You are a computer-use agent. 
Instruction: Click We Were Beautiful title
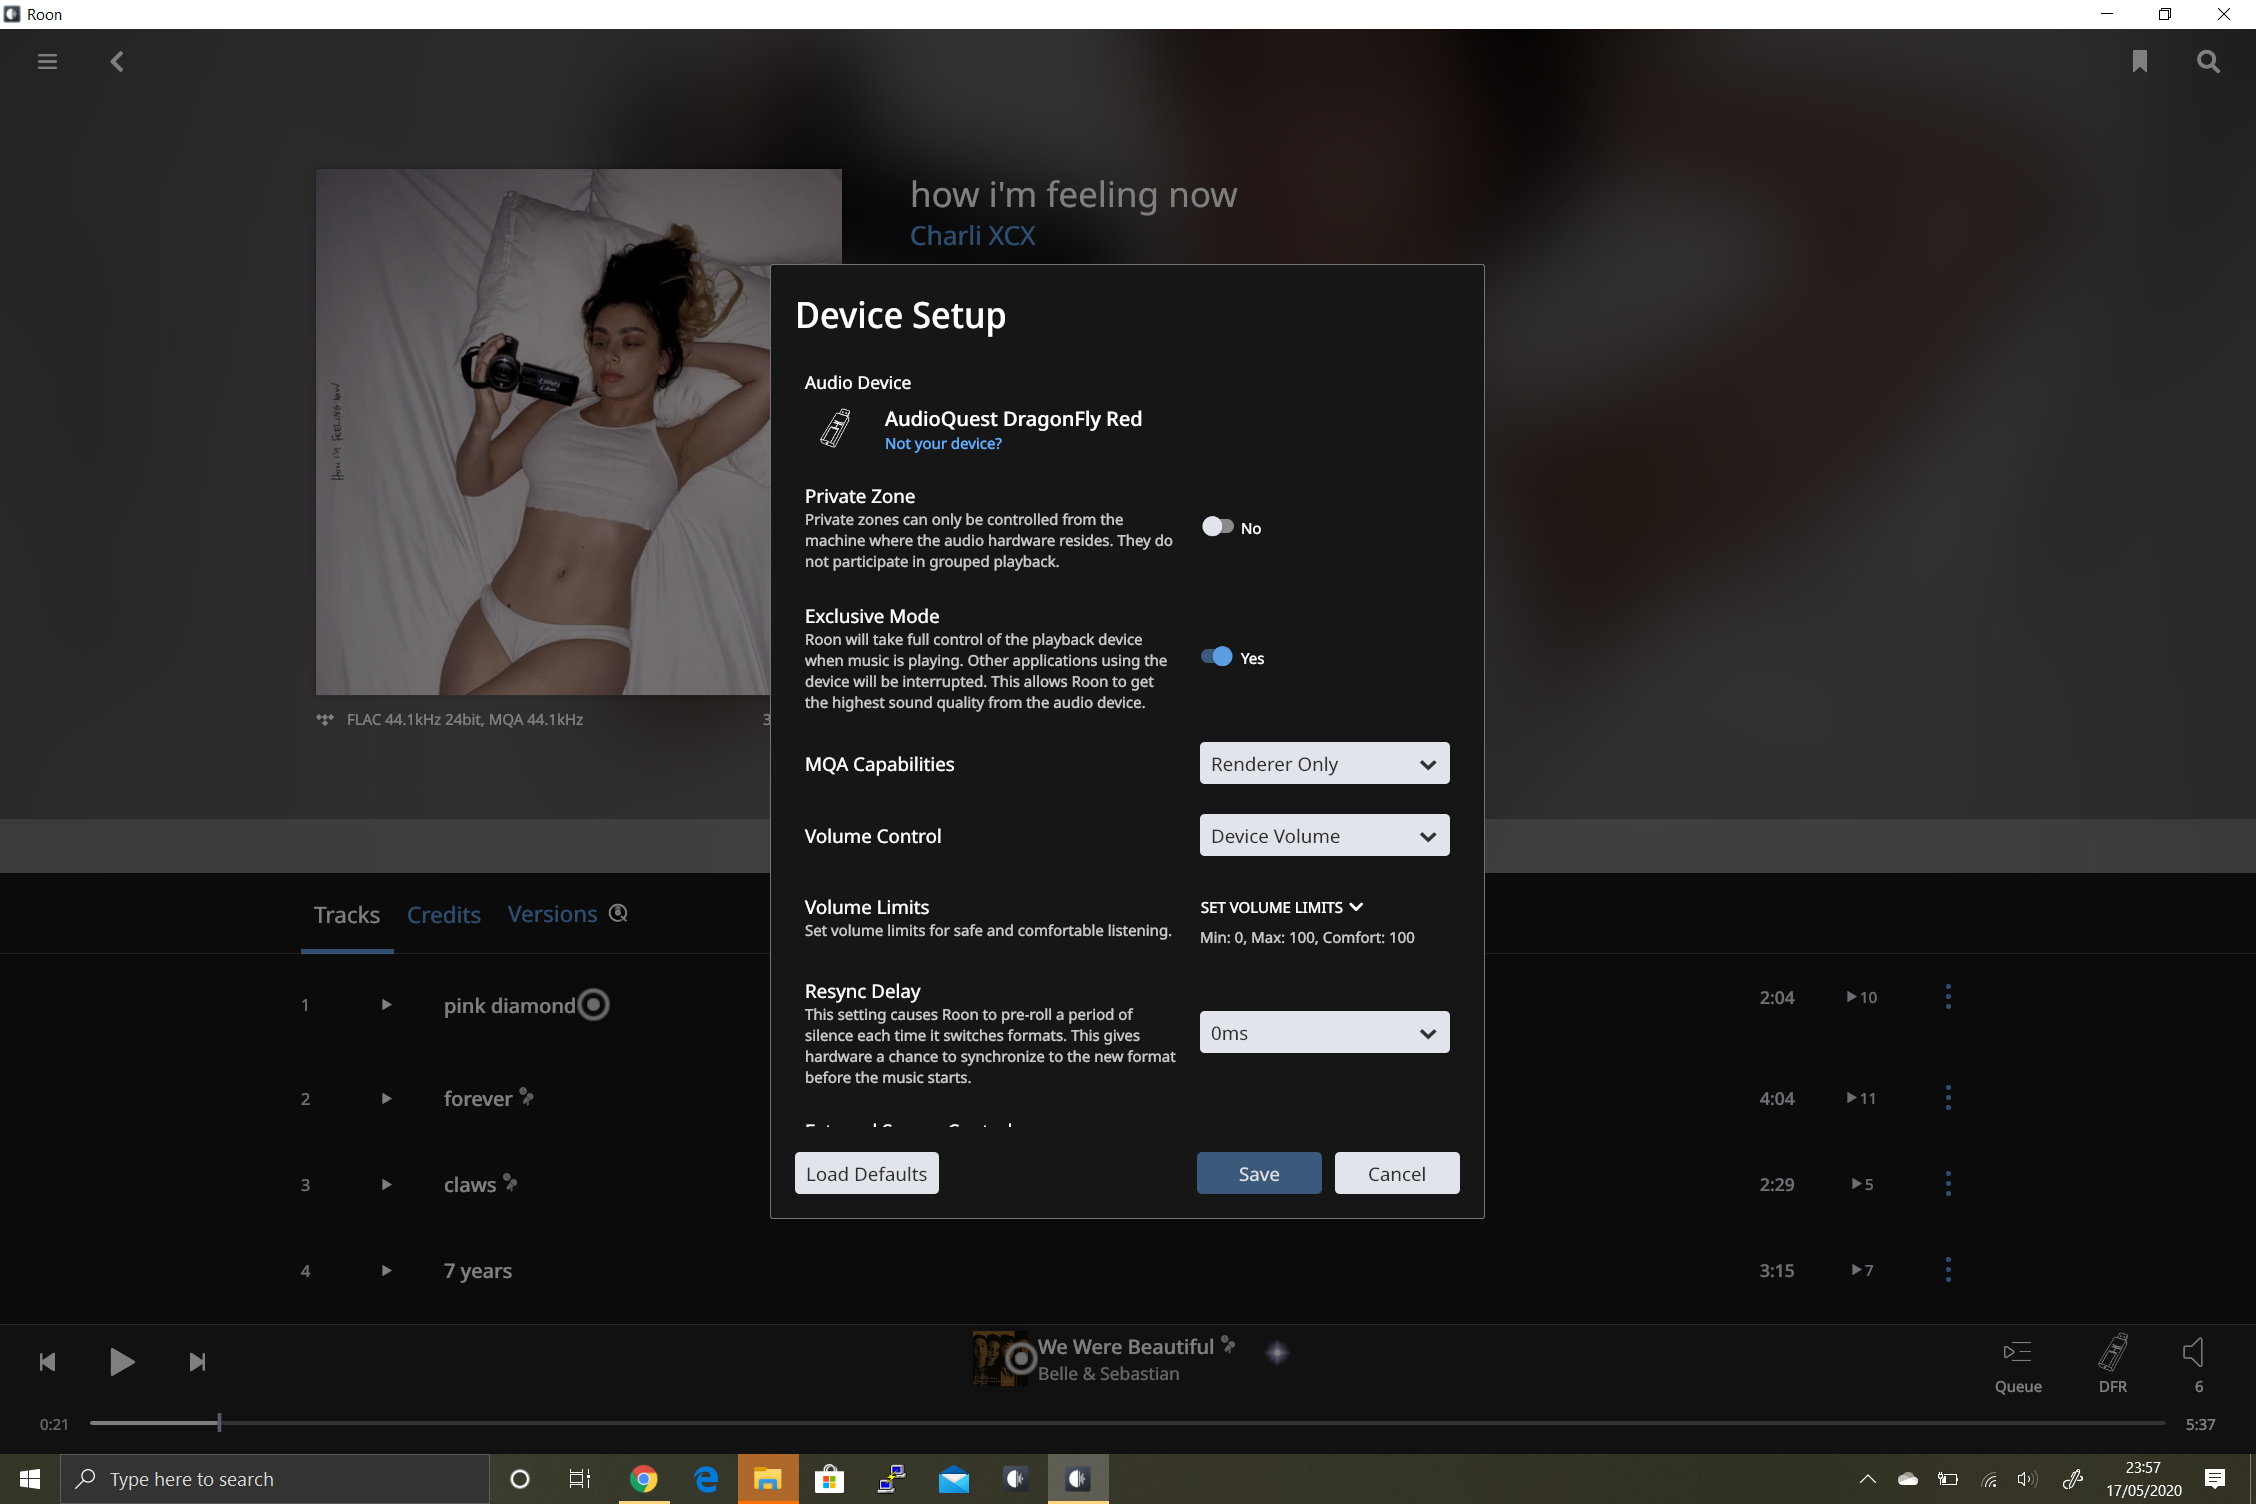coord(1125,1346)
